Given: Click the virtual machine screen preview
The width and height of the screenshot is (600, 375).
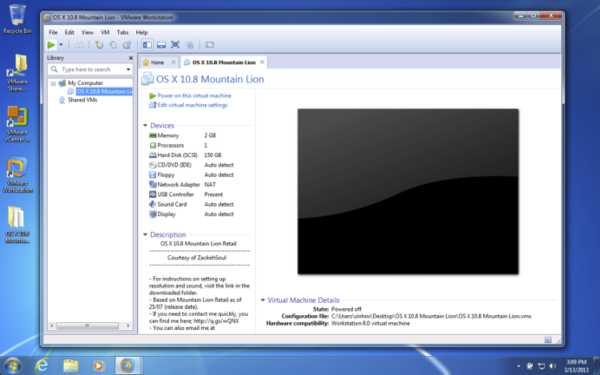Looking at the screenshot, I should 408,191.
